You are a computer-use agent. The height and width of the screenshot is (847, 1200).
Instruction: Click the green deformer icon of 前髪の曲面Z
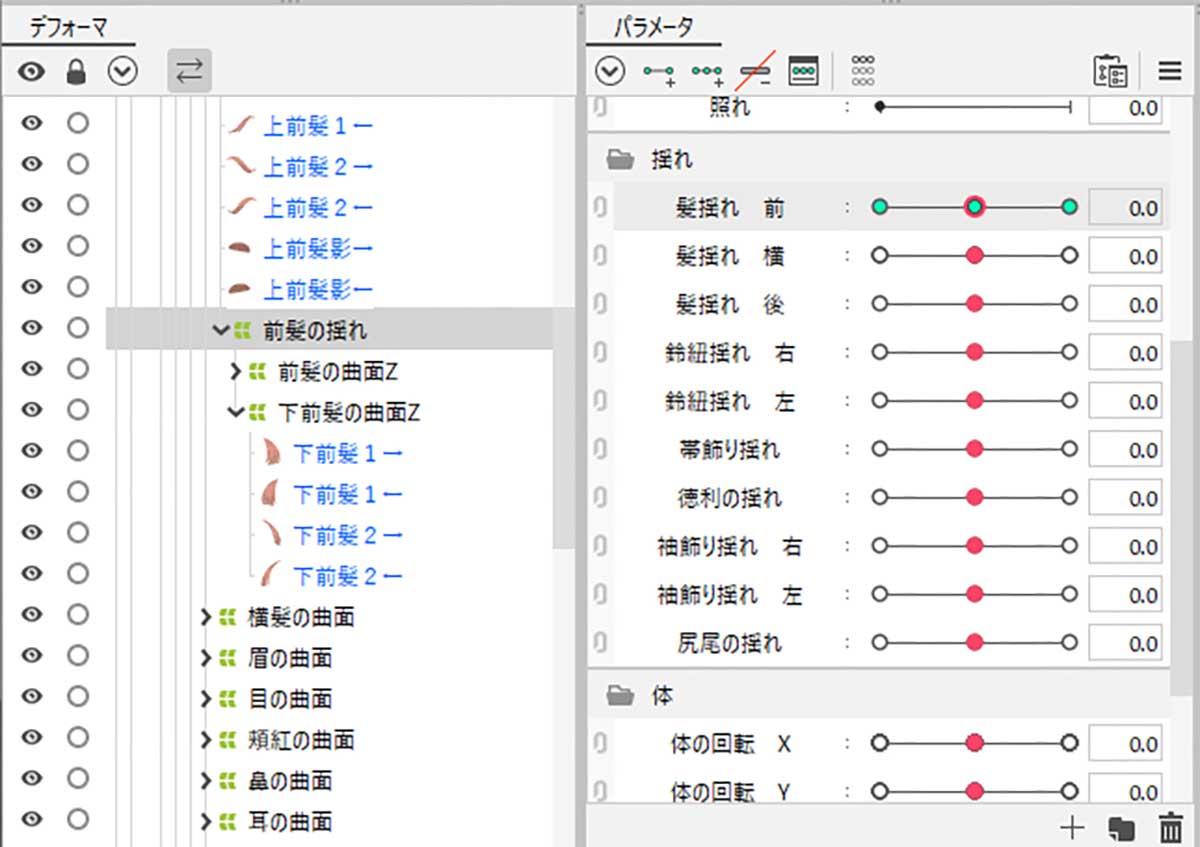[258, 371]
